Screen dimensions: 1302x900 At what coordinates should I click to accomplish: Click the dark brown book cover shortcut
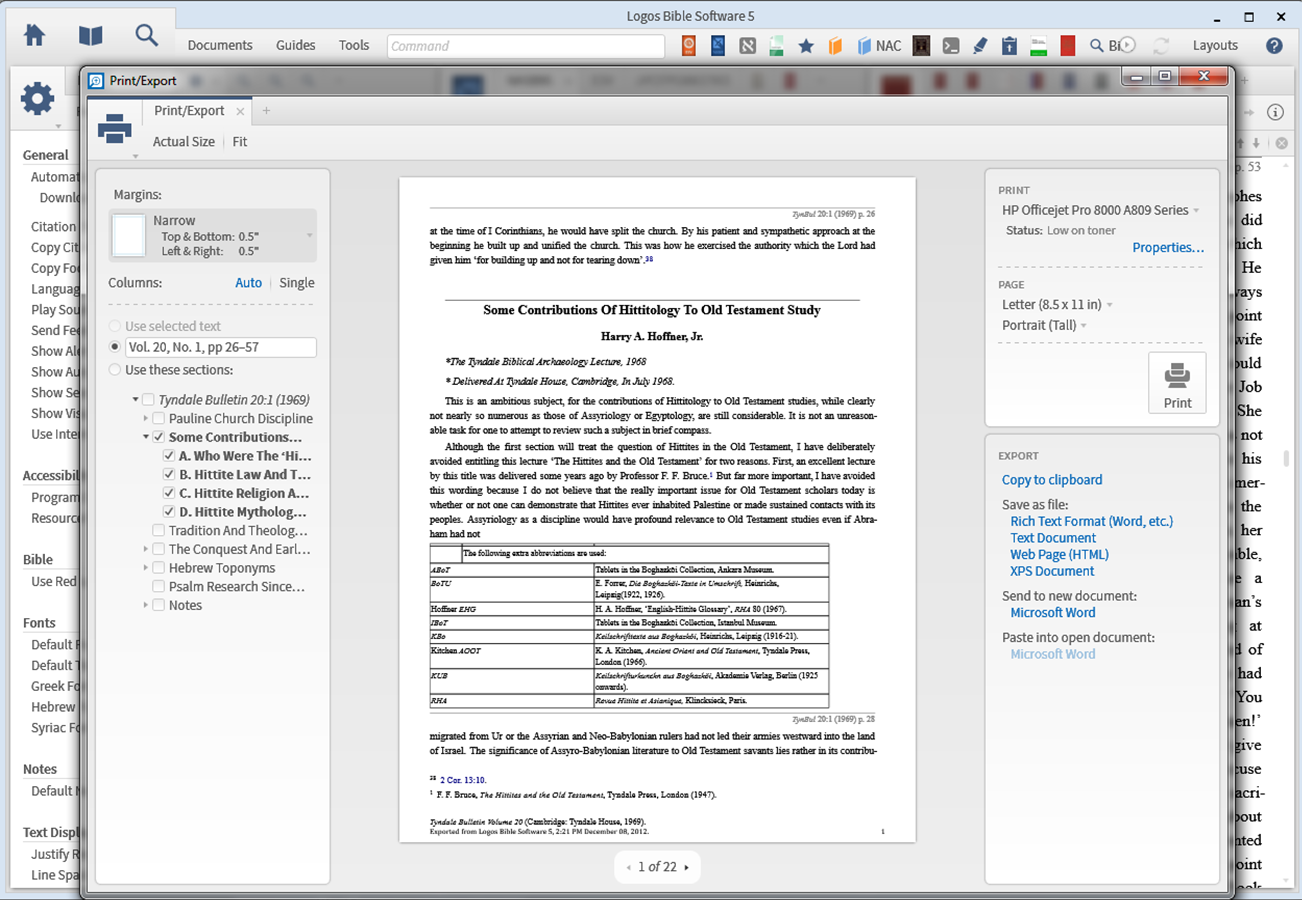tap(922, 45)
